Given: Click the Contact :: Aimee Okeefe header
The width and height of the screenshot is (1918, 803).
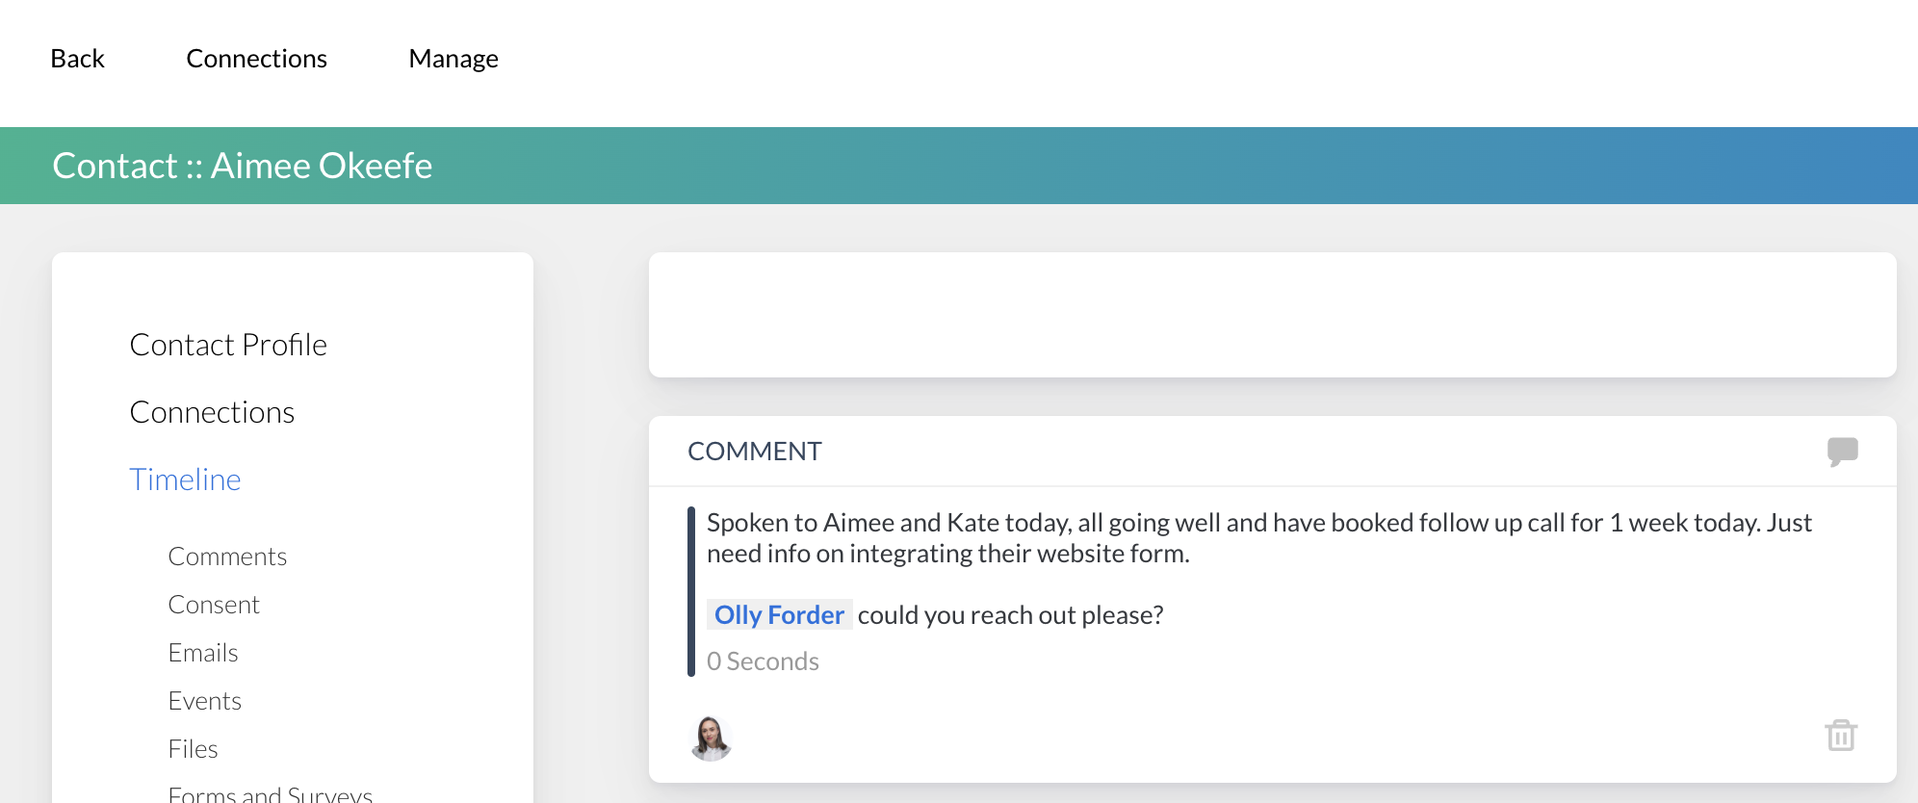Looking at the screenshot, I should coord(242,166).
